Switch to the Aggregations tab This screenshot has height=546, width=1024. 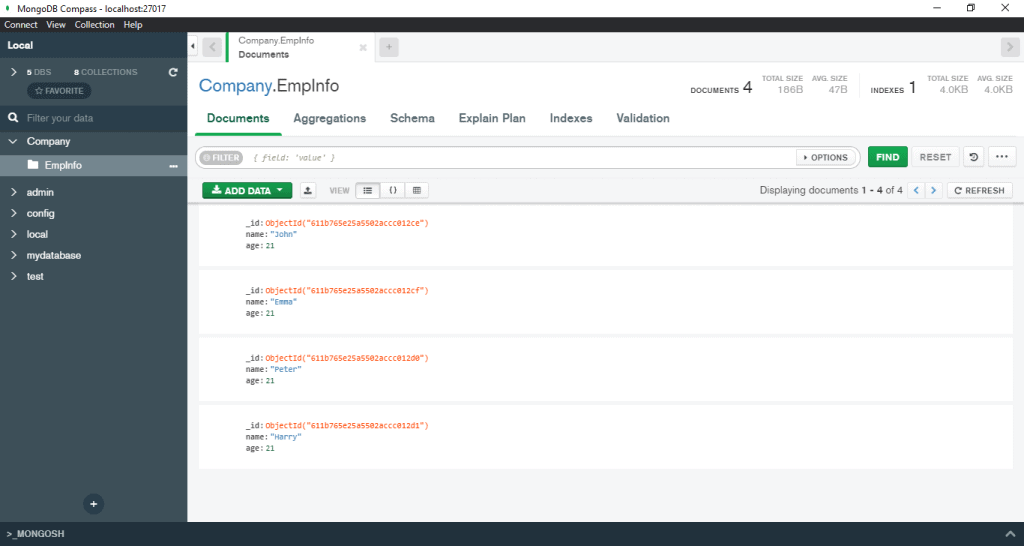click(329, 118)
